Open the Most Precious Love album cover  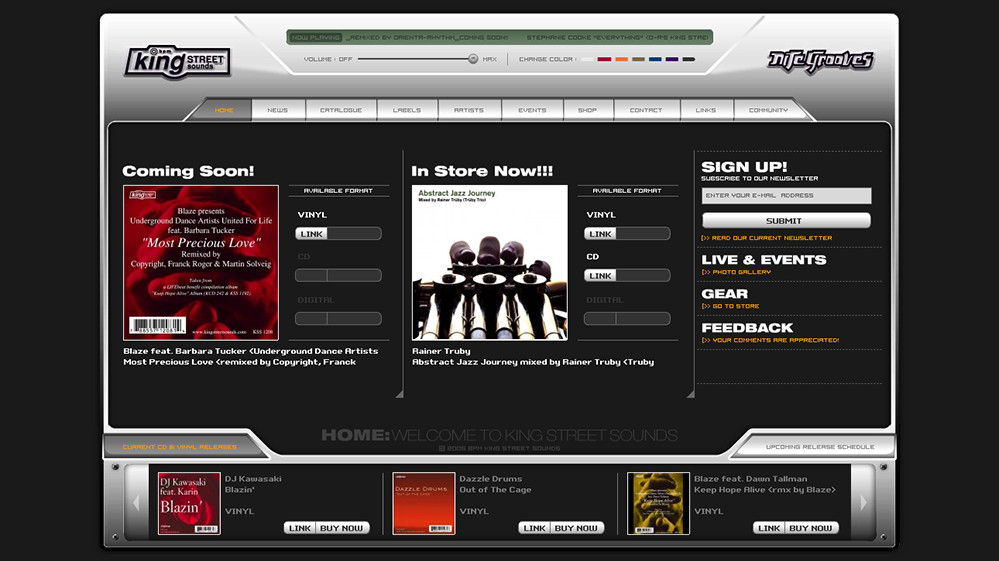(201, 262)
